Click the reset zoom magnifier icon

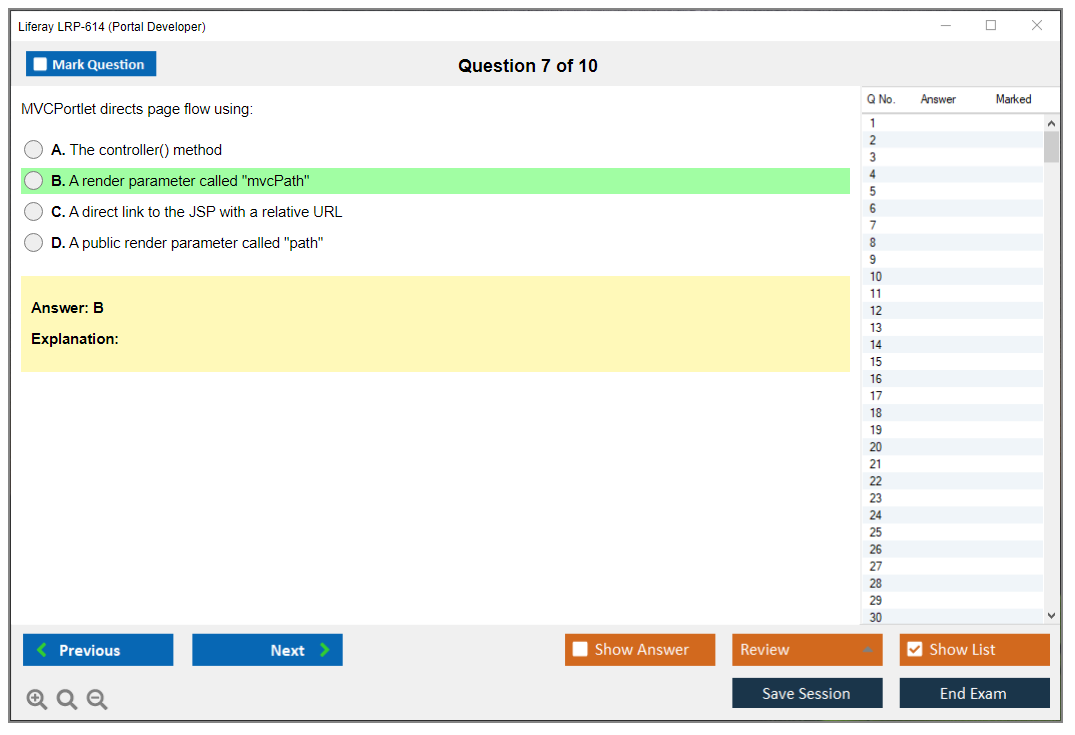tap(67, 700)
